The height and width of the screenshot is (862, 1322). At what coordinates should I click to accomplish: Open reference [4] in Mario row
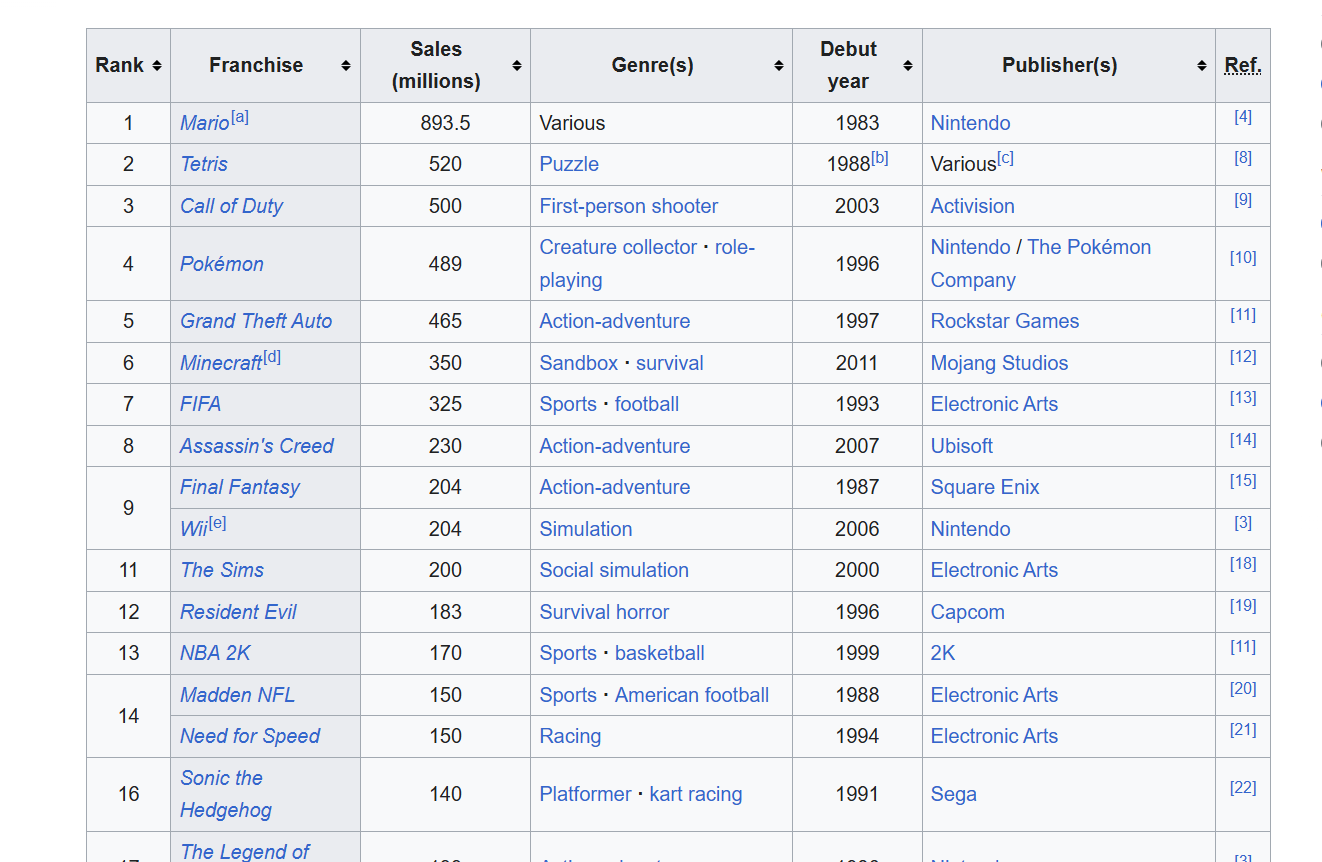(1243, 117)
